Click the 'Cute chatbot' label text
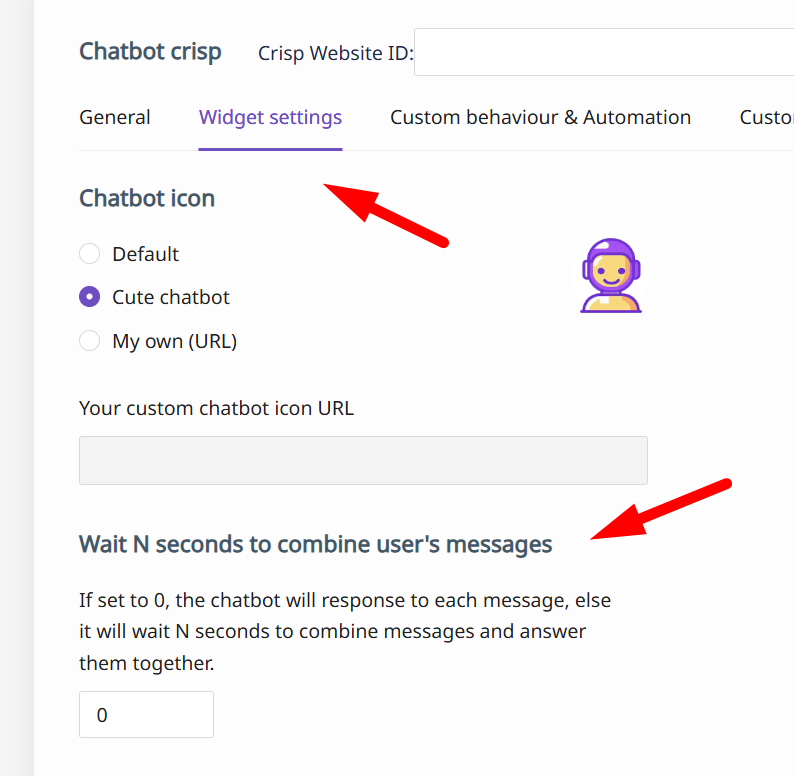The image size is (794, 776). [x=171, y=297]
